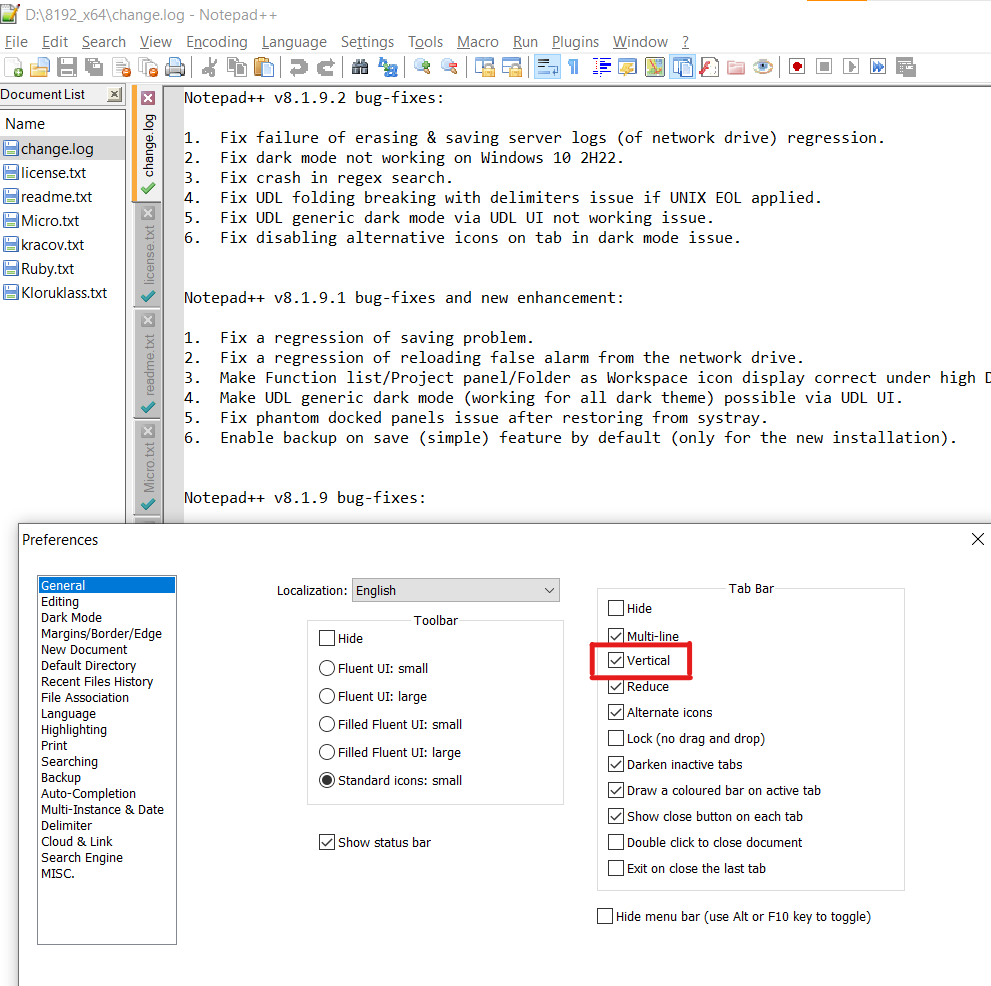Switch to the vertical license.txt tab
991x986 pixels.
click(x=149, y=255)
